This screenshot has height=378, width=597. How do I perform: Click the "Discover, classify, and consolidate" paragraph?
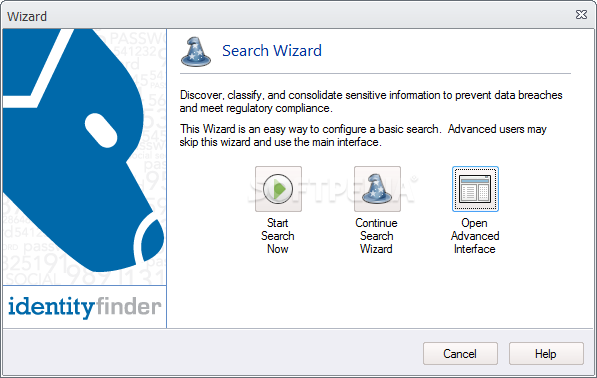(x=371, y=102)
